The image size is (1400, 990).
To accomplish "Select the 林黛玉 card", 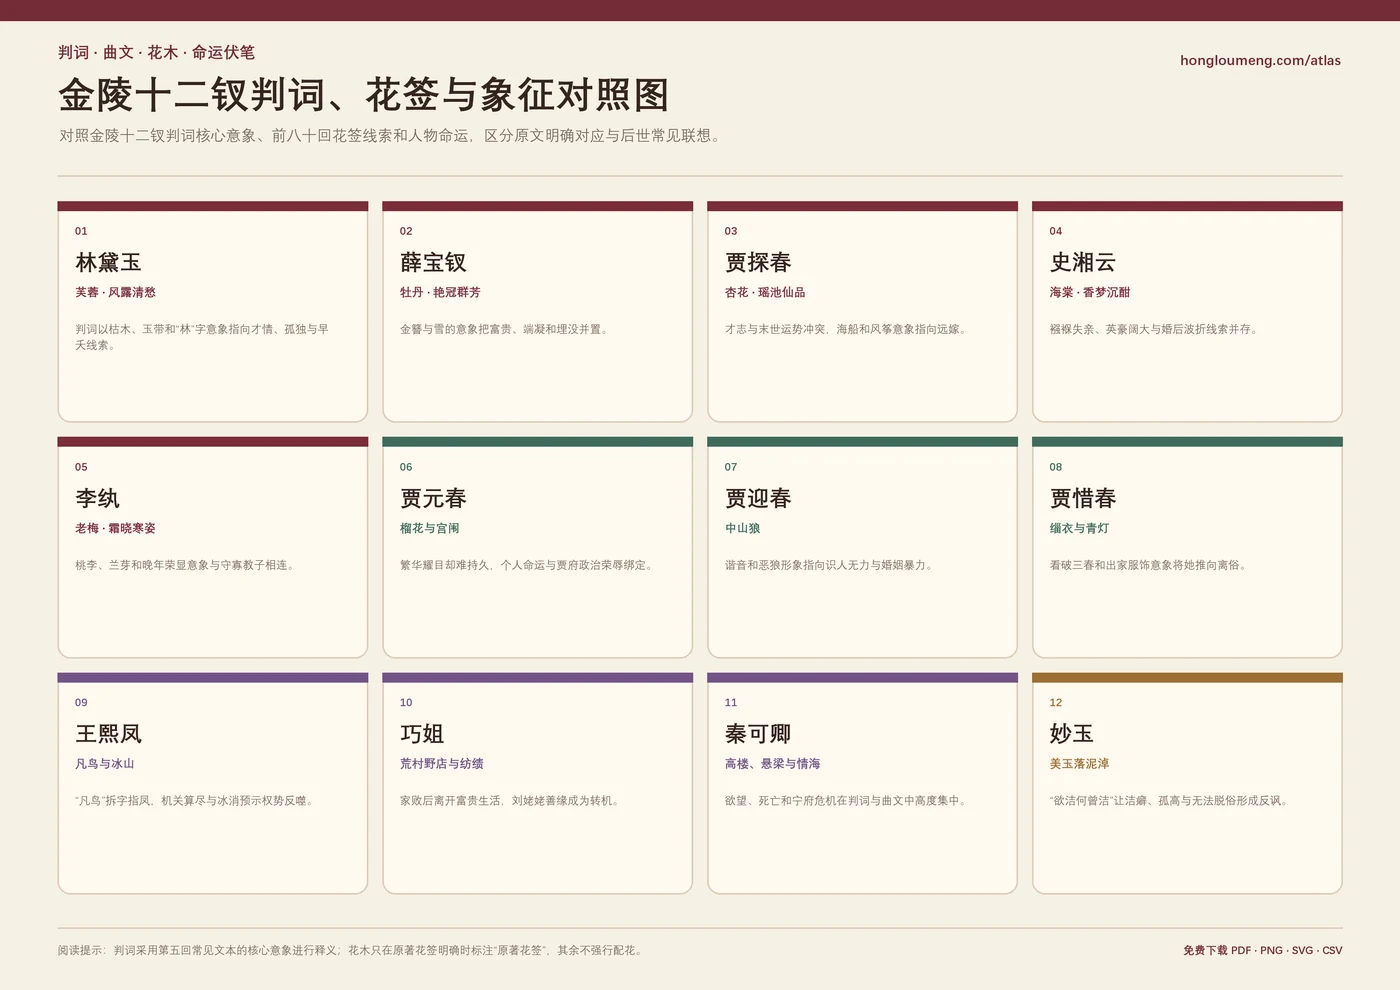I will [213, 312].
